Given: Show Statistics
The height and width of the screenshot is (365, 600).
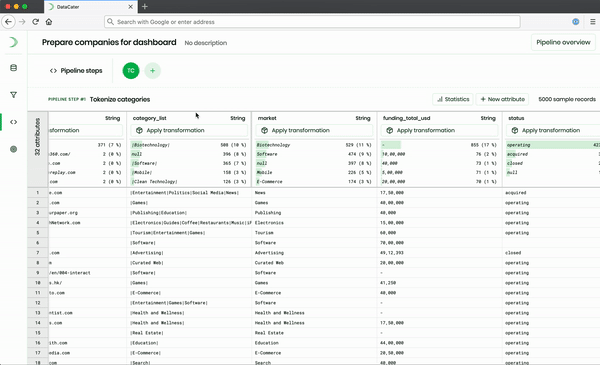Looking at the screenshot, I should click(x=453, y=99).
